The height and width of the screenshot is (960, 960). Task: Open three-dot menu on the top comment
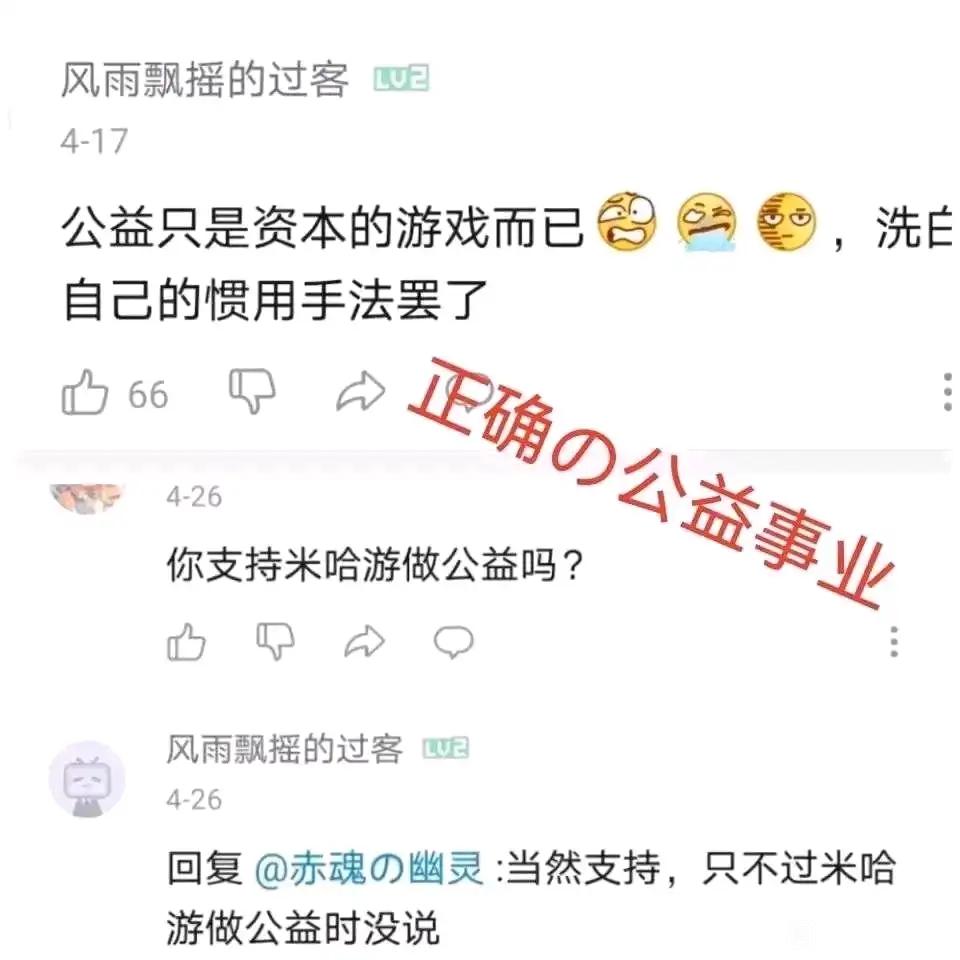click(947, 392)
